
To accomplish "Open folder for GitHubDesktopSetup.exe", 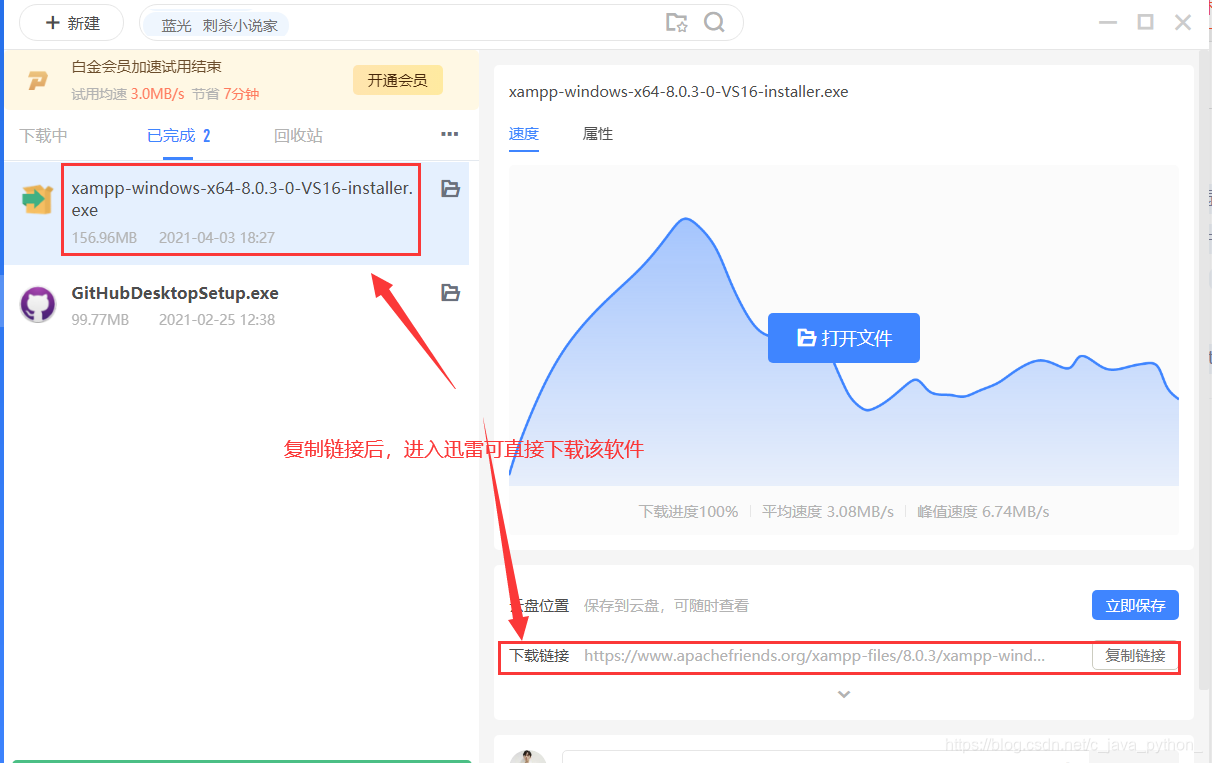I will pyautogui.click(x=451, y=293).
